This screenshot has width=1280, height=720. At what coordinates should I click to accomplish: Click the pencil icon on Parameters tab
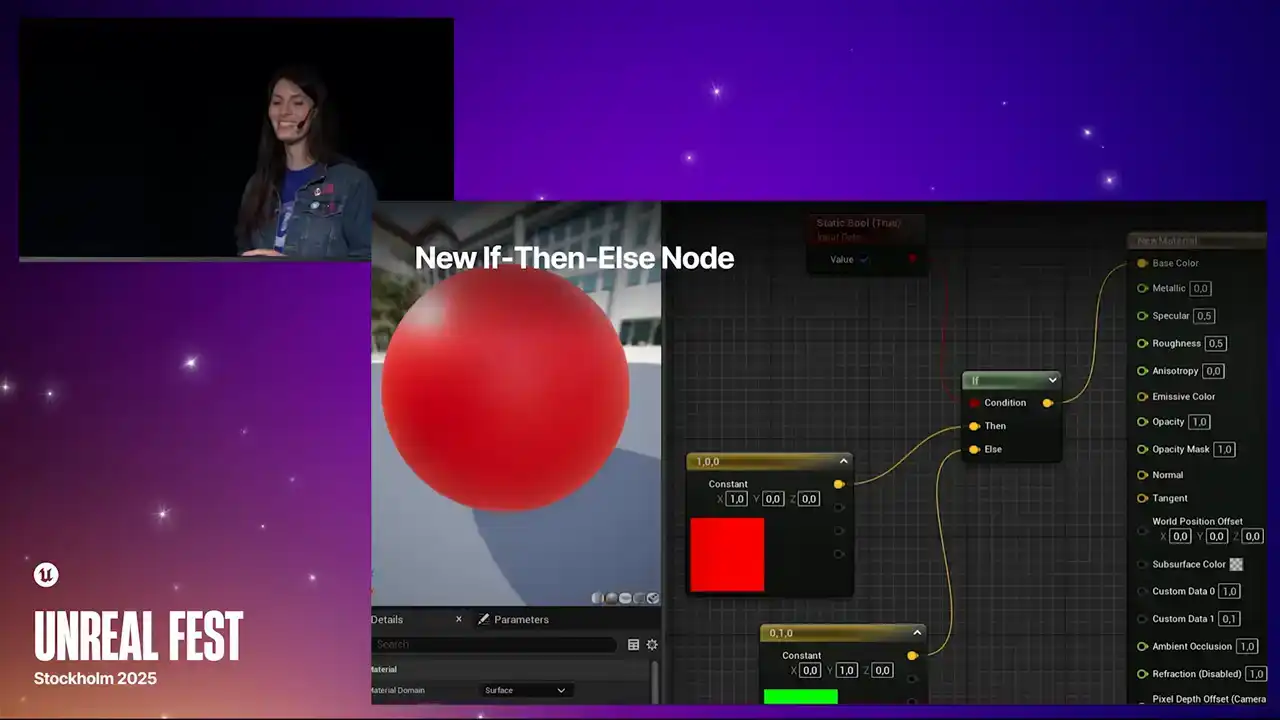(484, 620)
